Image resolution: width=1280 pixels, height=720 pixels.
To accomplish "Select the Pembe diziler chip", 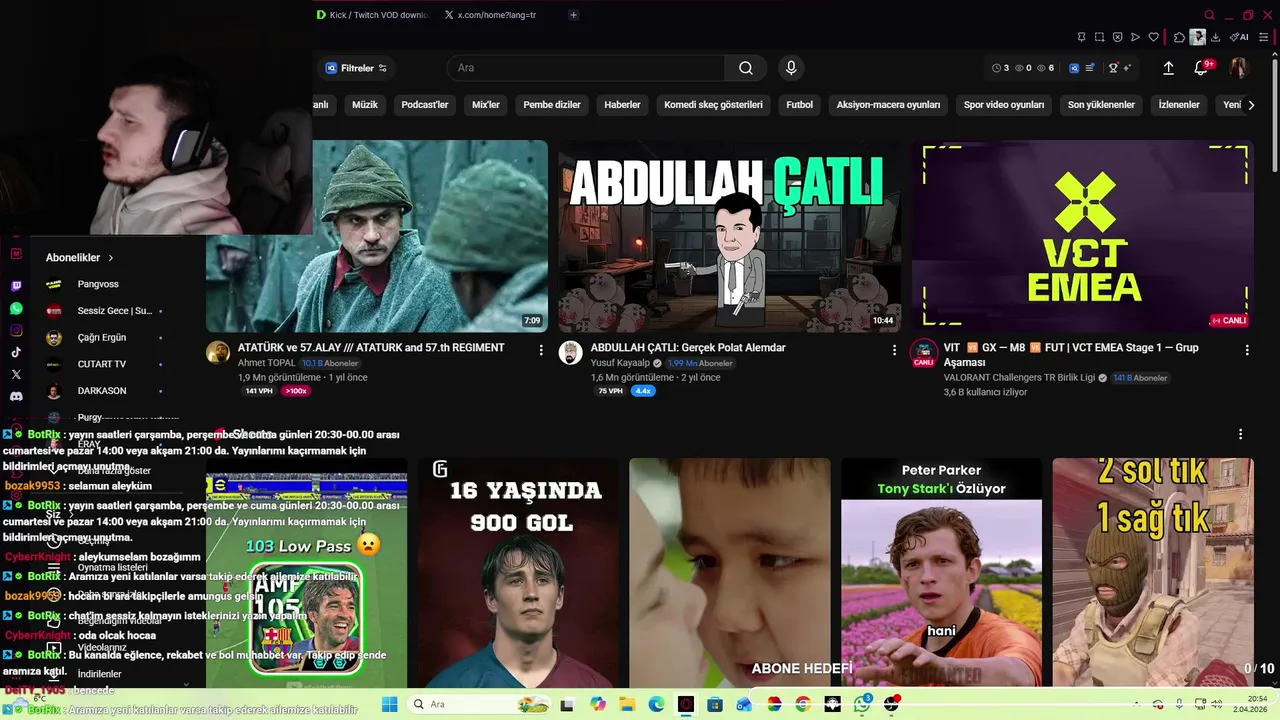I will pos(552,105).
